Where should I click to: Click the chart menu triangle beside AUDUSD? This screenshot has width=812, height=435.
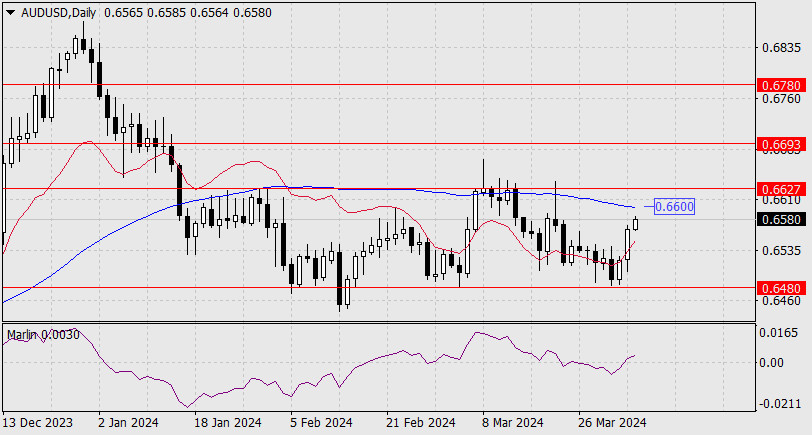11,13
